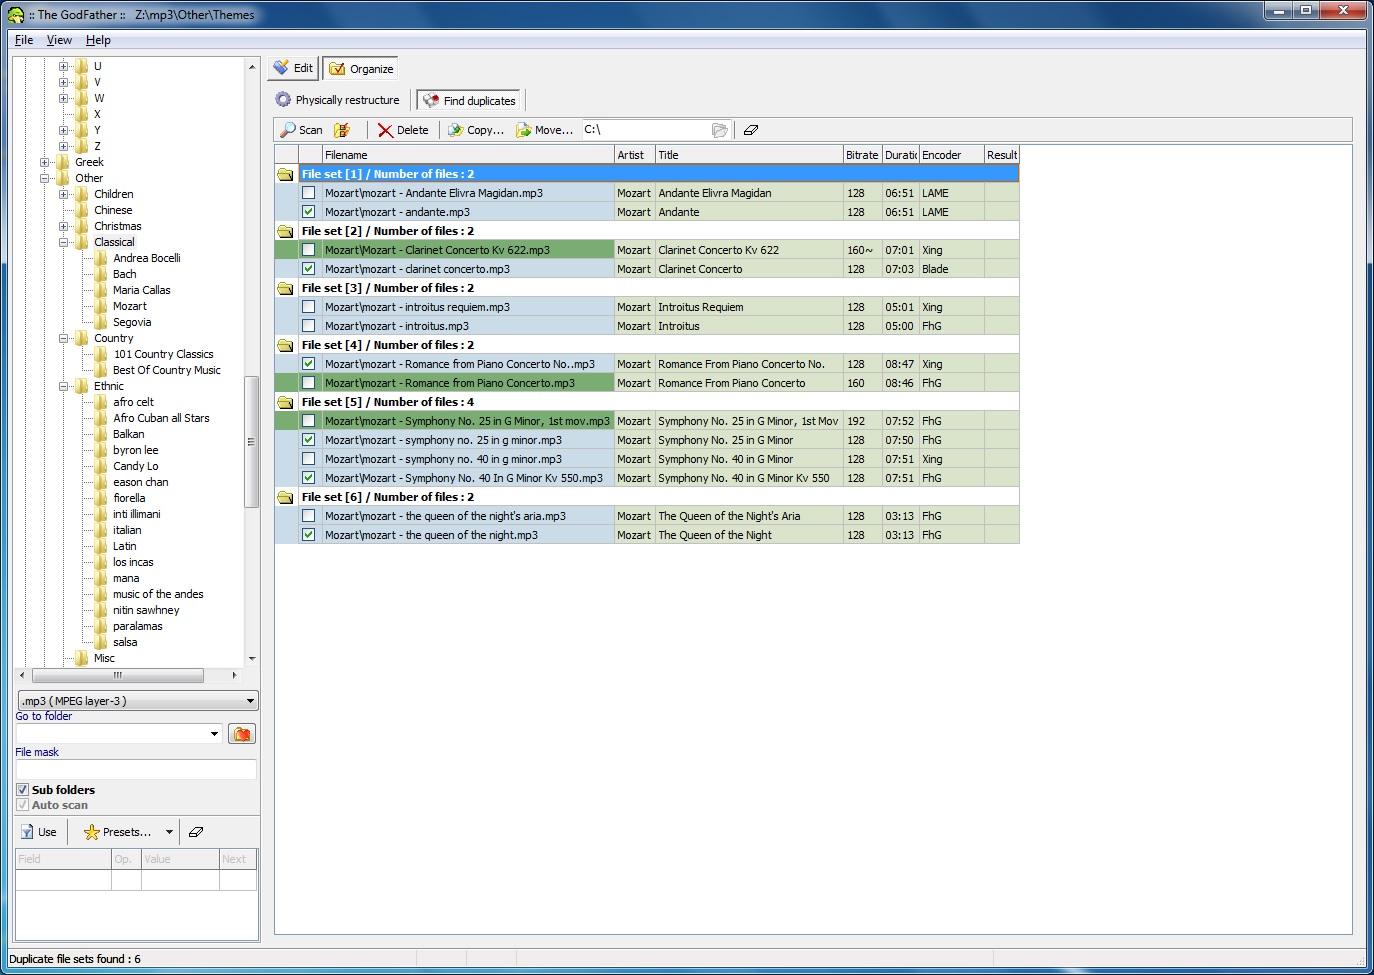Select the Mozart folder in tree
The width and height of the screenshot is (1374, 975).
(129, 306)
